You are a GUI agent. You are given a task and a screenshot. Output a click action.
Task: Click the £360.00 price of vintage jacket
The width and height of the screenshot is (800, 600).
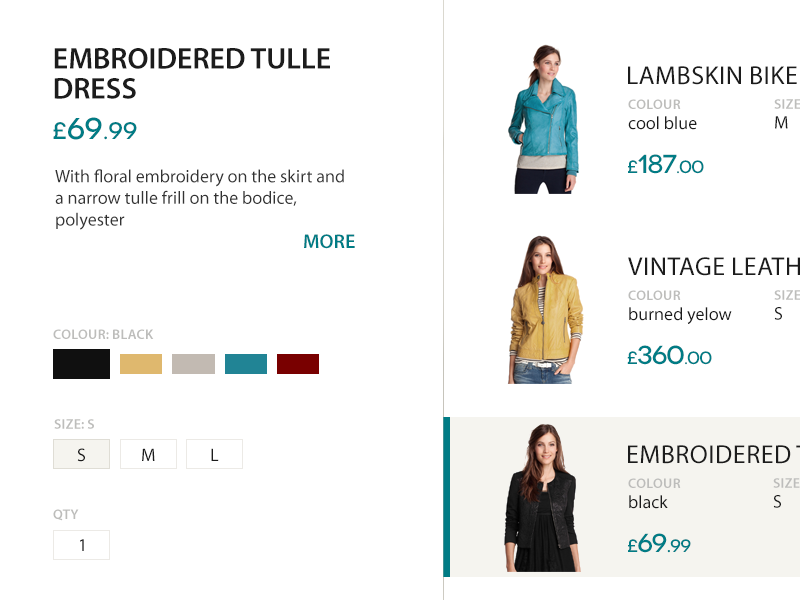669,356
